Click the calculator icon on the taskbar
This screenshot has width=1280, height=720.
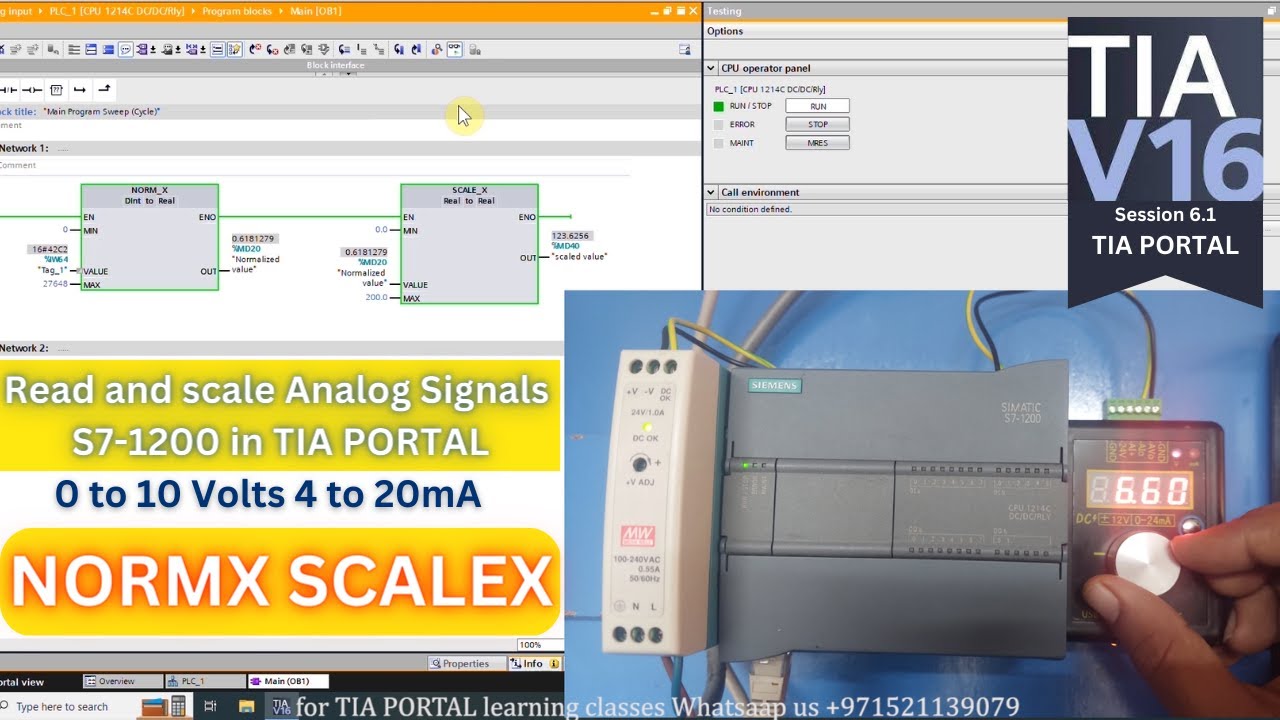click(178, 706)
